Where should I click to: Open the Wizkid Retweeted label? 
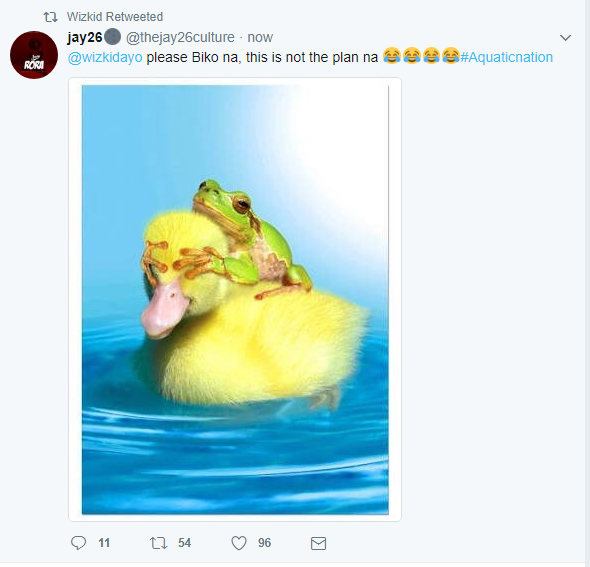pos(115,17)
